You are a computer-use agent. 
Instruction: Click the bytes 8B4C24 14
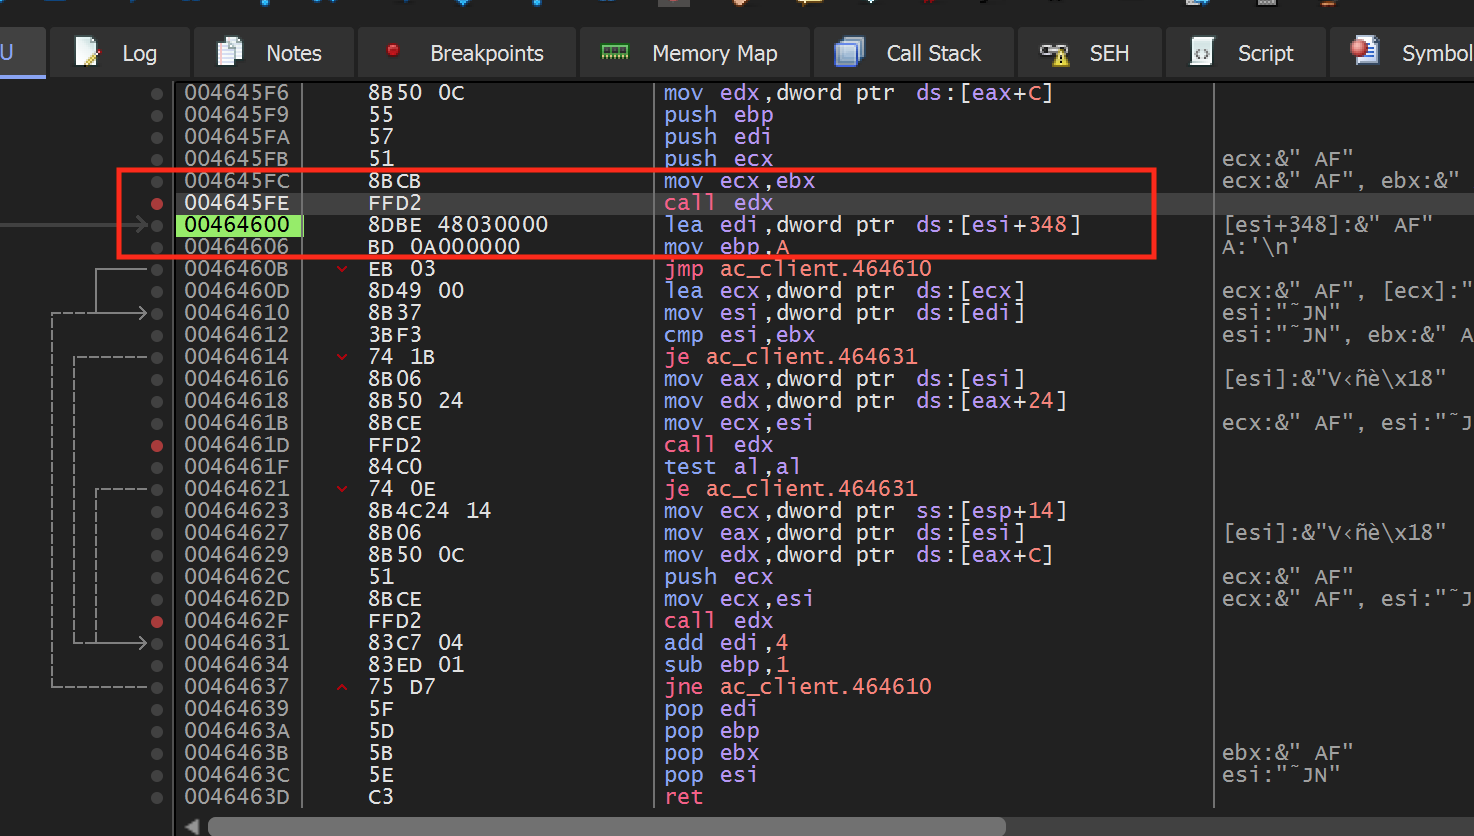[x=430, y=511]
